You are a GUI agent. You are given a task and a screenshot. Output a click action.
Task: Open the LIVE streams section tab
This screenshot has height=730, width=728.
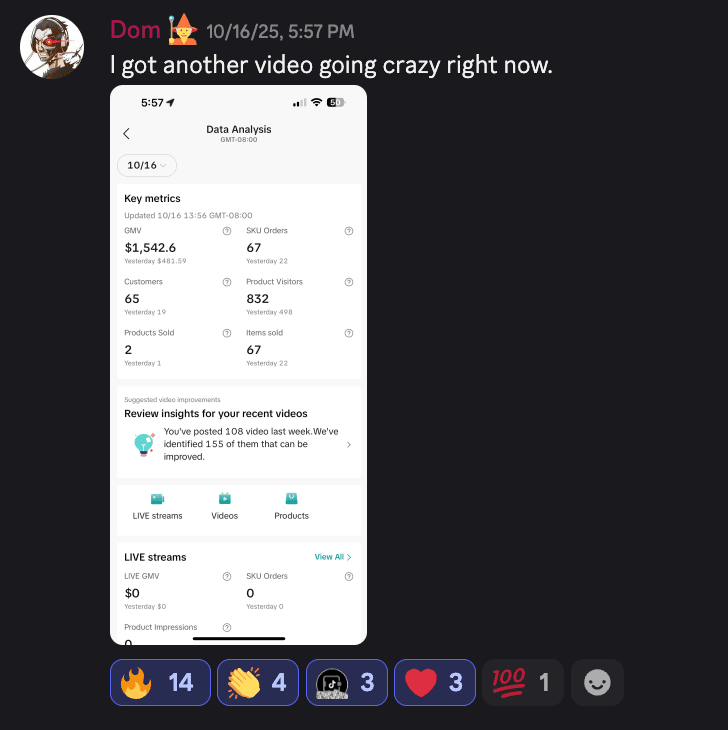tap(157, 507)
